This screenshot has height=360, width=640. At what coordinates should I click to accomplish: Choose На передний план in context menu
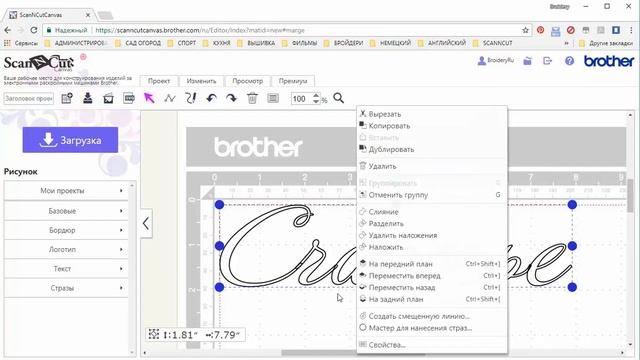(432, 264)
